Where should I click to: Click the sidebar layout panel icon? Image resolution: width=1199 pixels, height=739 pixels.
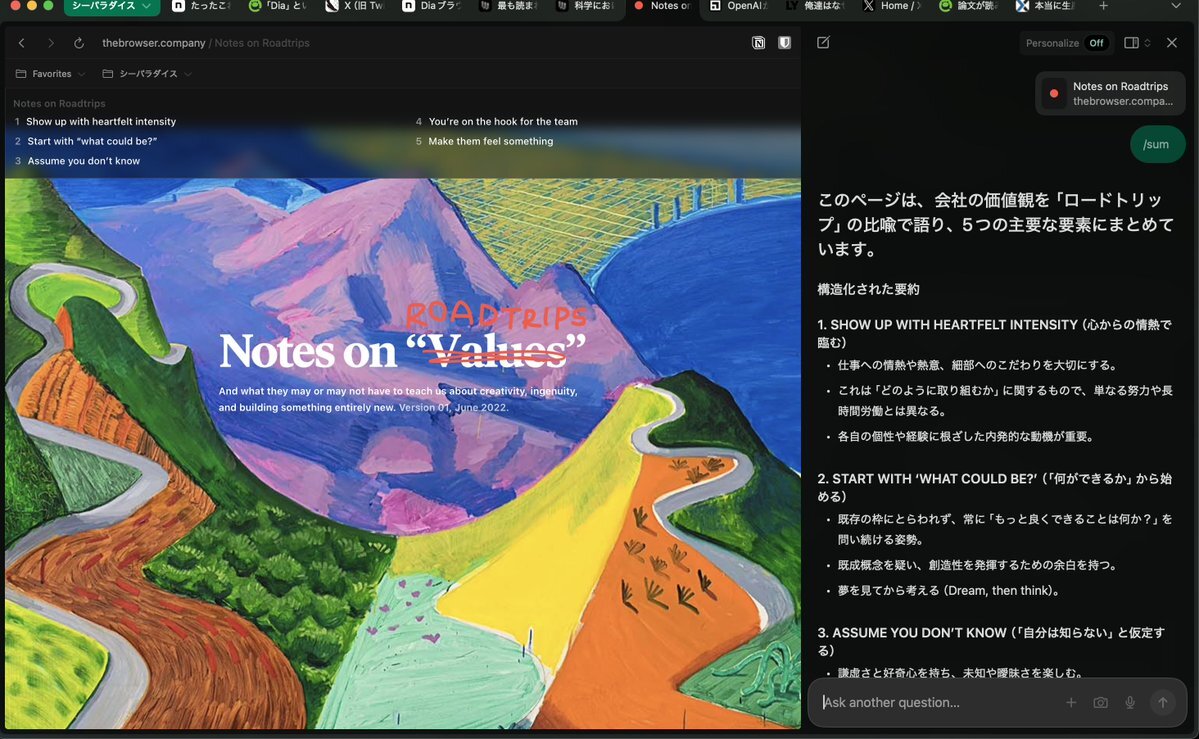1131,43
